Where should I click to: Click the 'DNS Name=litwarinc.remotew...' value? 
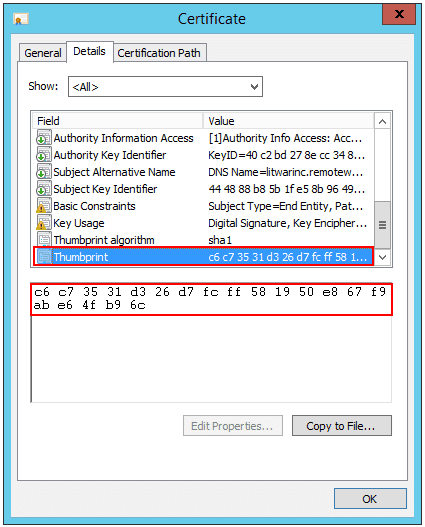(286, 172)
